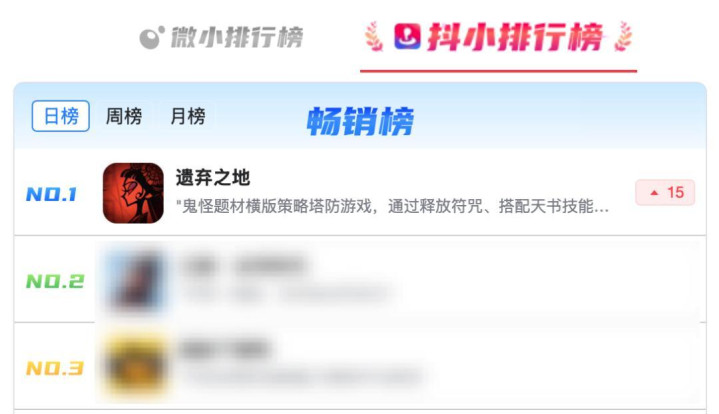Select the 日榜 daily ranking filter

click(x=61, y=116)
